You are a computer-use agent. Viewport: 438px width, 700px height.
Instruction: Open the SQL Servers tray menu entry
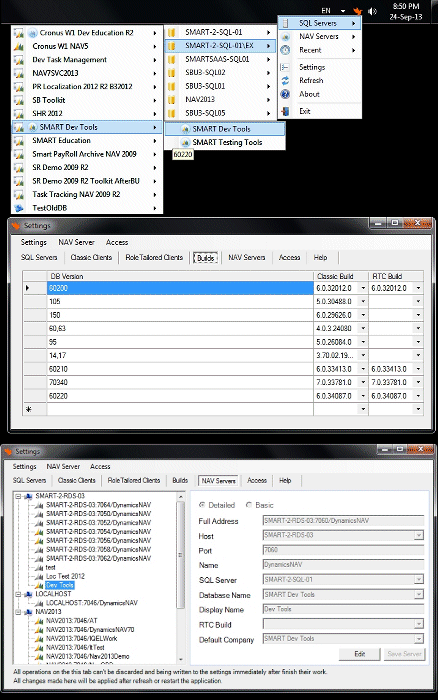point(319,23)
